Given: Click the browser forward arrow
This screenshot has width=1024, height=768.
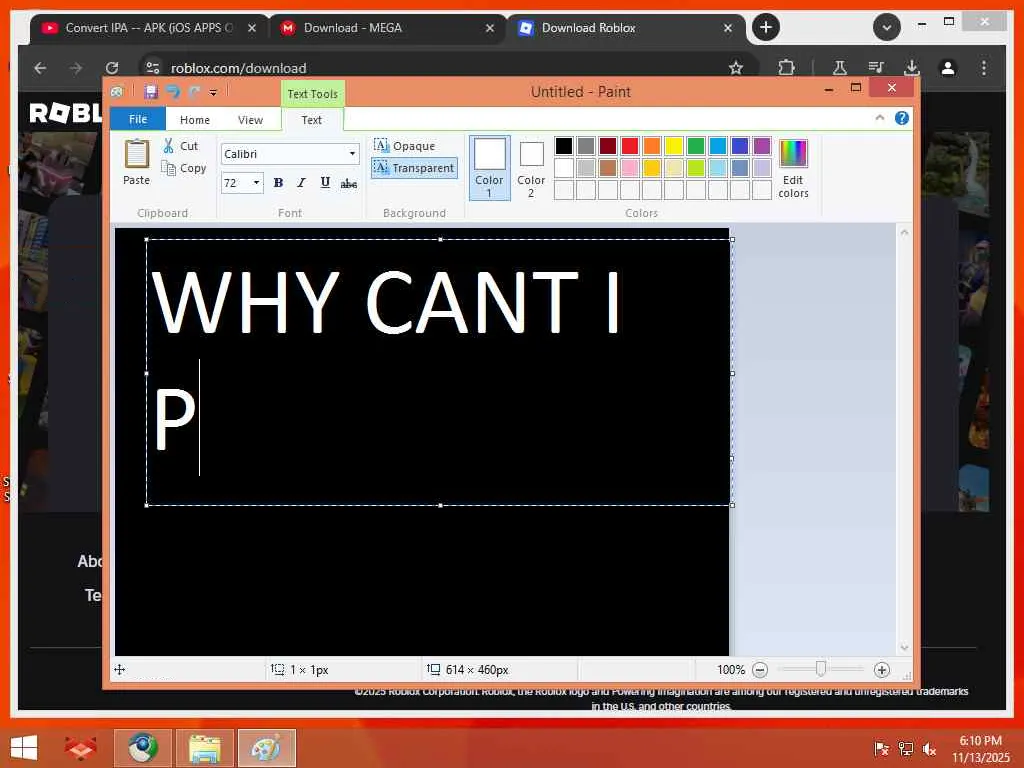Looking at the screenshot, I should (x=76, y=68).
